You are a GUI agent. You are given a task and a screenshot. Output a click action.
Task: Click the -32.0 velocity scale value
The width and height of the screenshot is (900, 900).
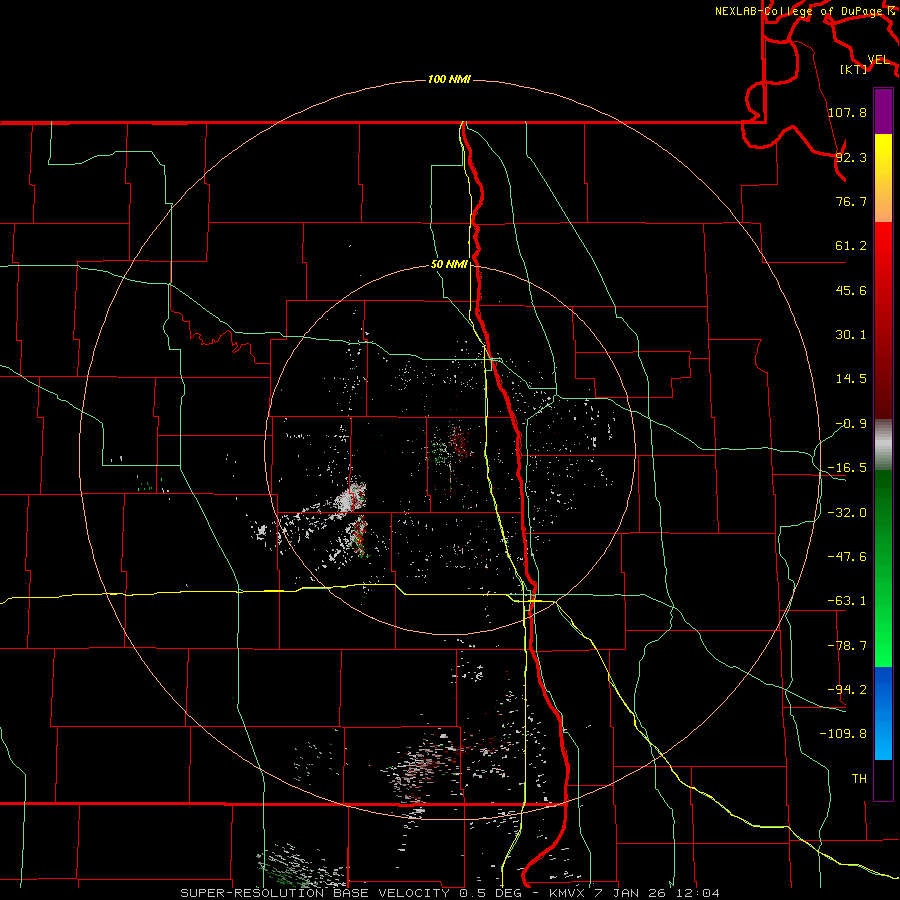tap(847, 513)
